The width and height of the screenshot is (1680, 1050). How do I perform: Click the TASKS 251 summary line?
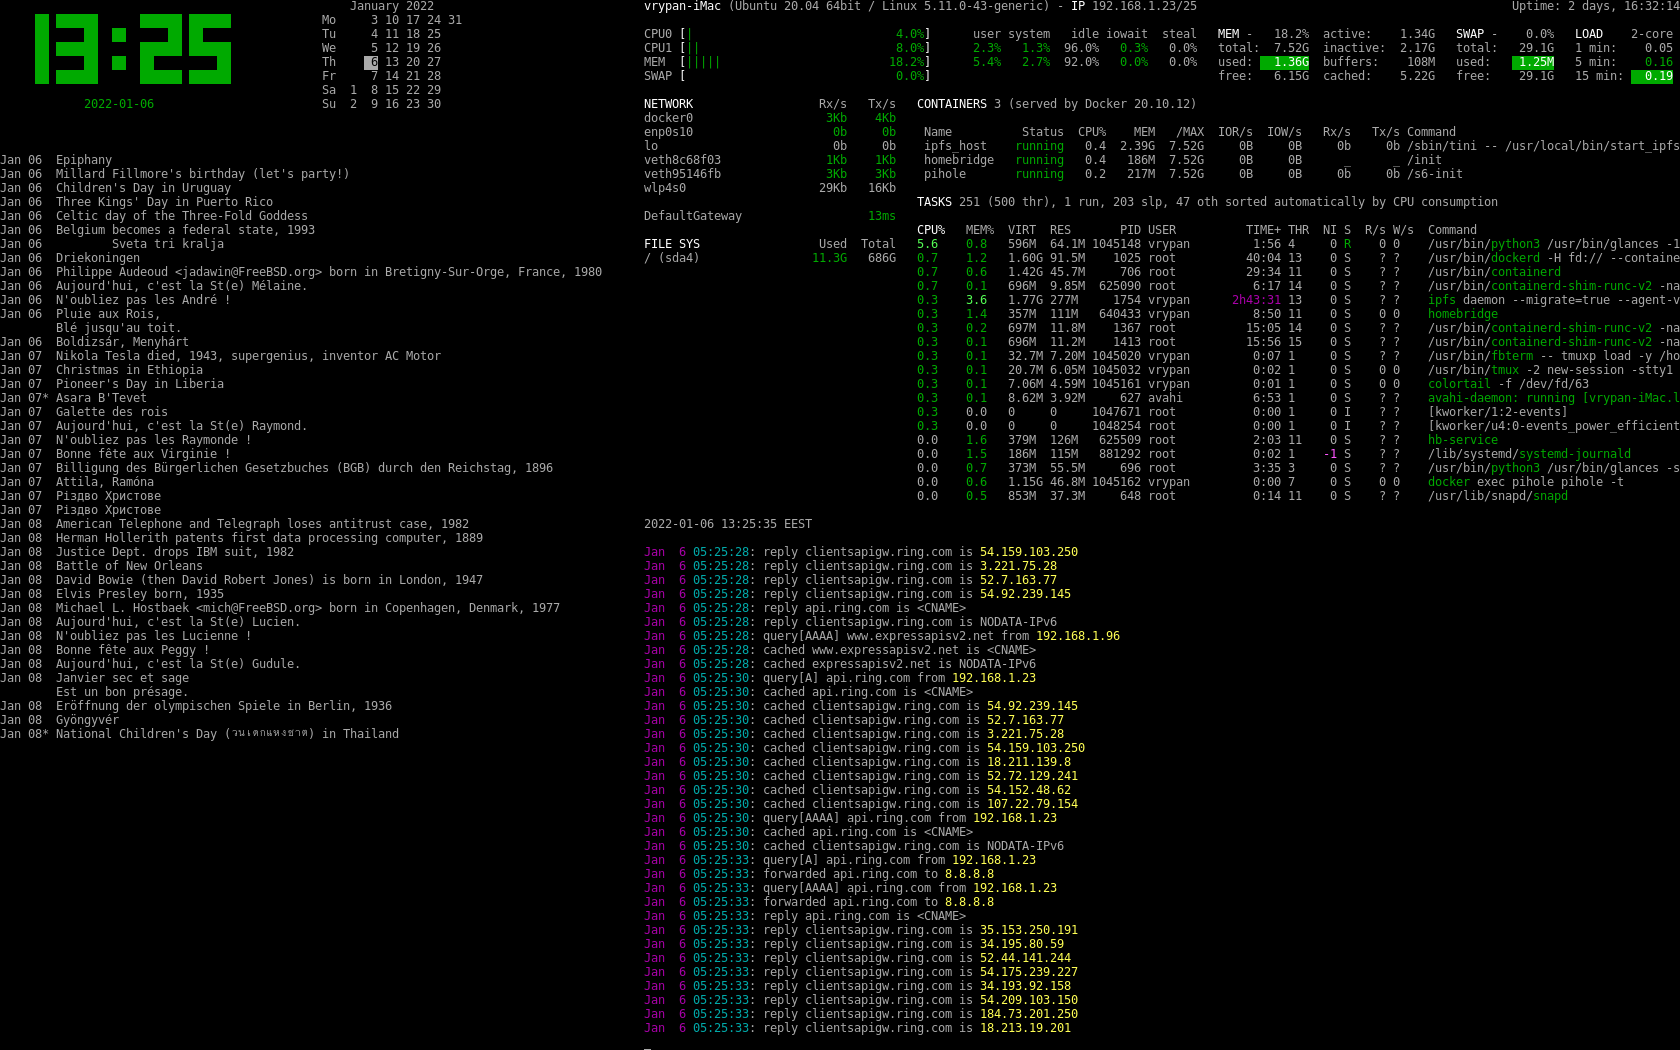pos(1207,202)
